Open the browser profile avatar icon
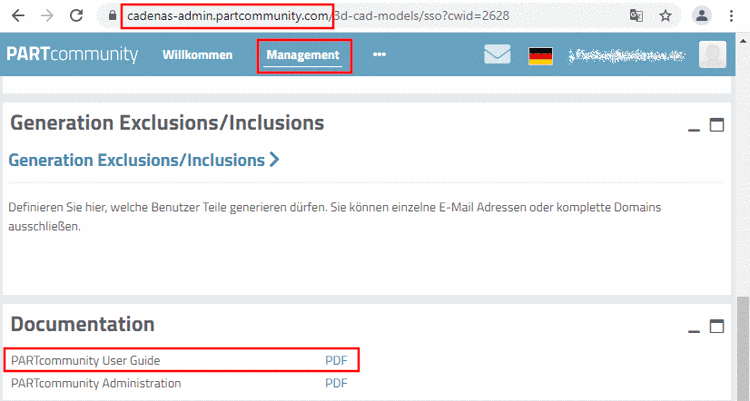Image resolution: width=750 pixels, height=401 pixels. point(702,16)
